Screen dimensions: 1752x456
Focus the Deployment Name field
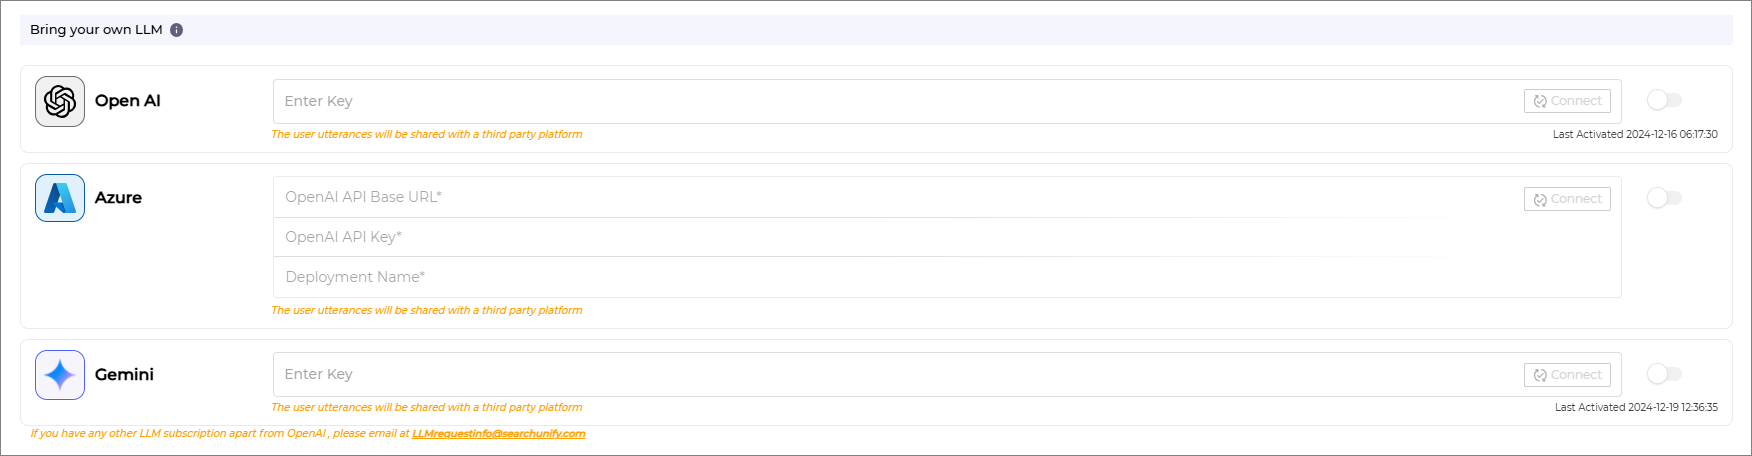(x=947, y=277)
